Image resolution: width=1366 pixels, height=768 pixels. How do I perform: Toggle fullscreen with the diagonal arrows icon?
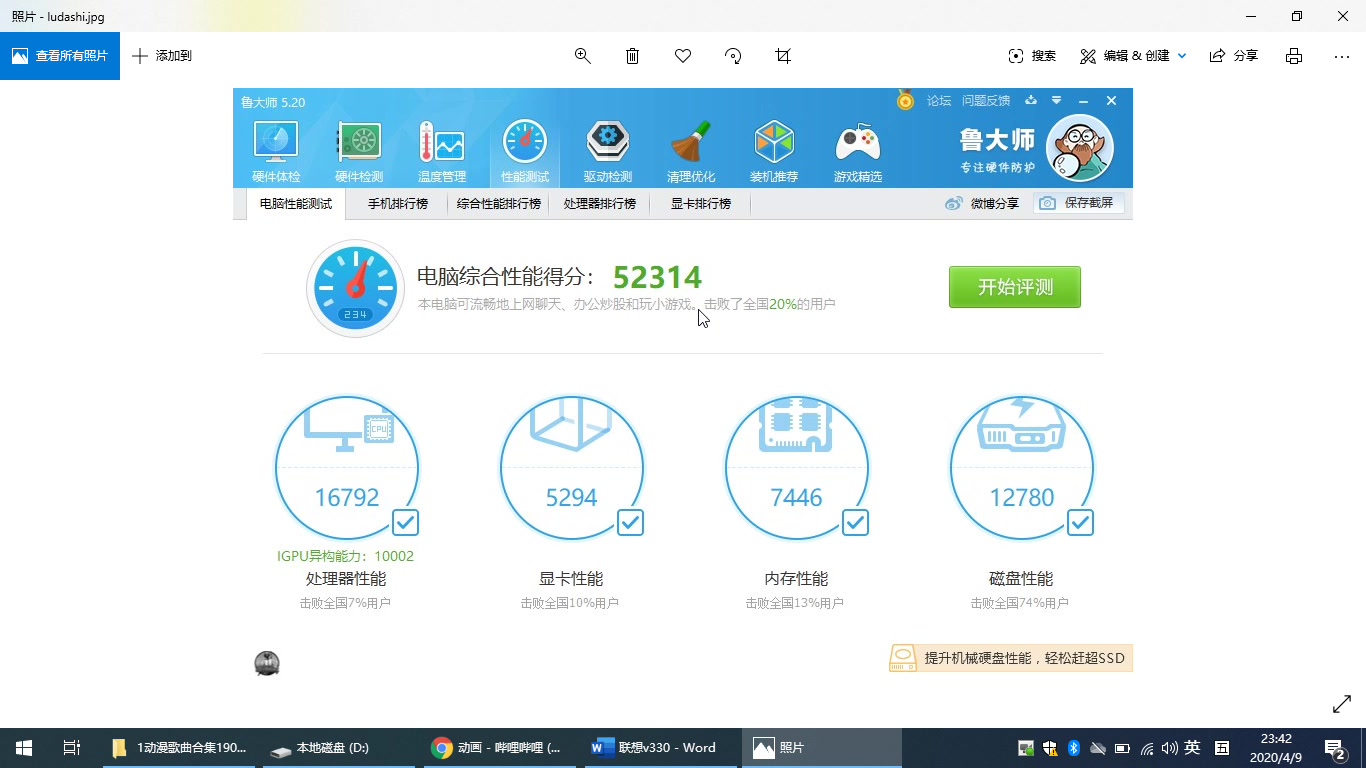point(1342,704)
